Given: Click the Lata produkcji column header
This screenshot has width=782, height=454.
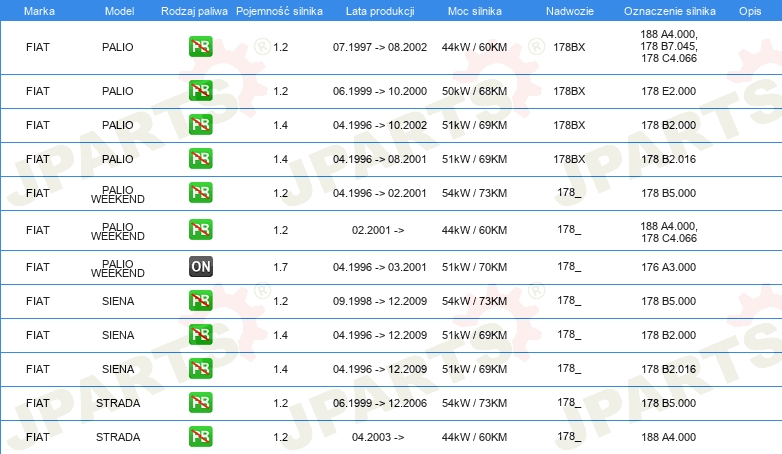Looking at the screenshot, I should click(x=380, y=11).
